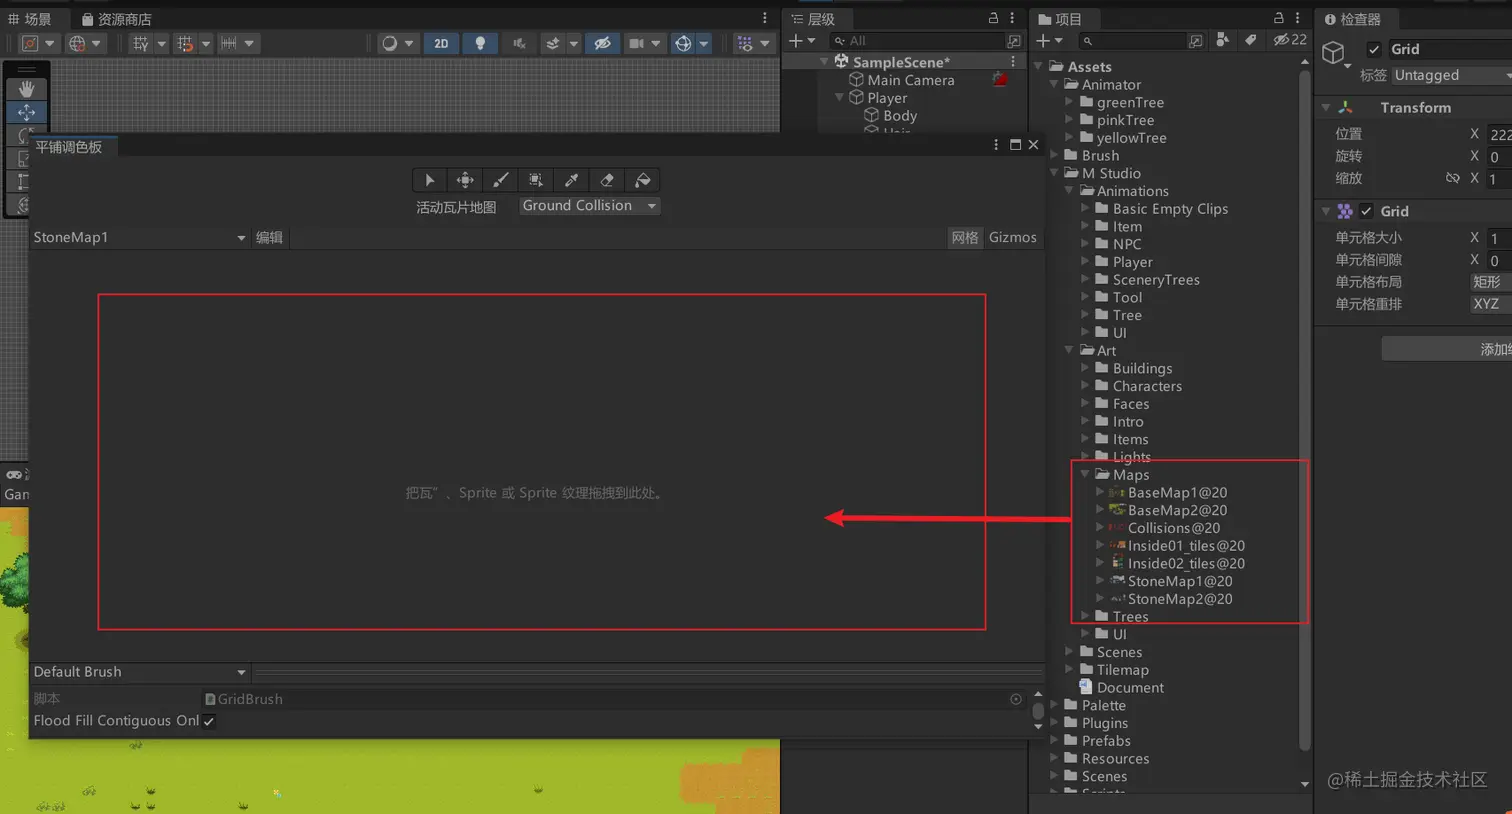Click the Hierarchy create plus button
The image size is (1512, 814).
point(796,41)
